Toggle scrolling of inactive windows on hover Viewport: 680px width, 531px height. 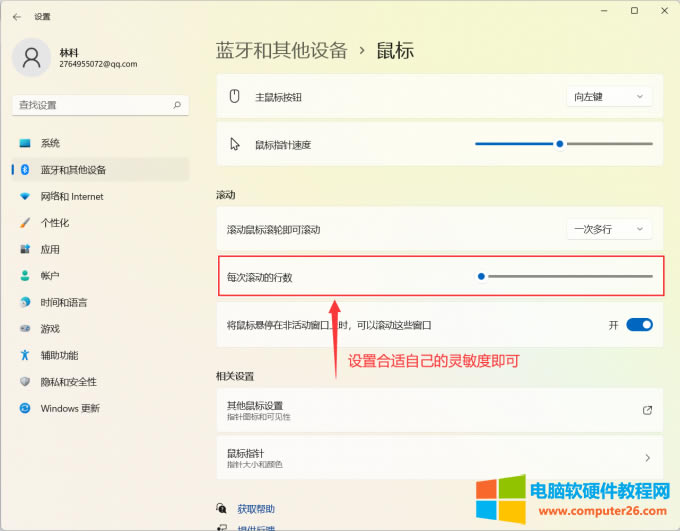coord(639,325)
